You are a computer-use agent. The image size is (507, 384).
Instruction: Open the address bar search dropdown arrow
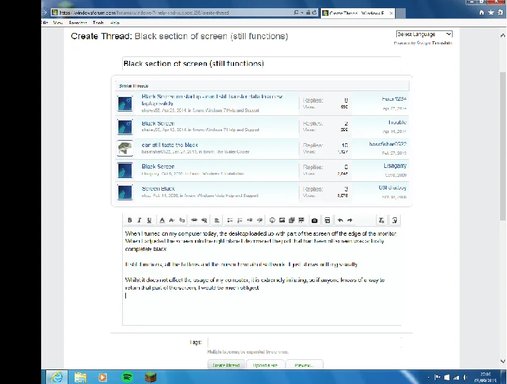(x=302, y=13)
